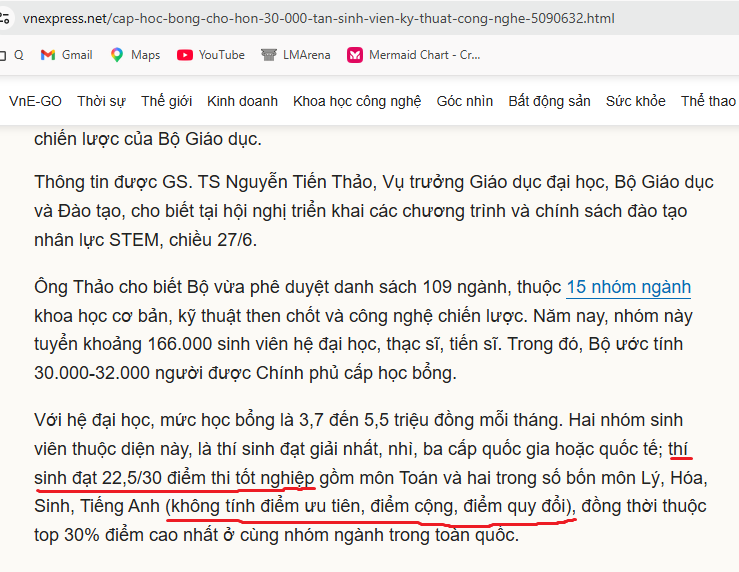739x572 pixels.
Task: Open the Khoa học công nghệ section
Action: coord(357,101)
